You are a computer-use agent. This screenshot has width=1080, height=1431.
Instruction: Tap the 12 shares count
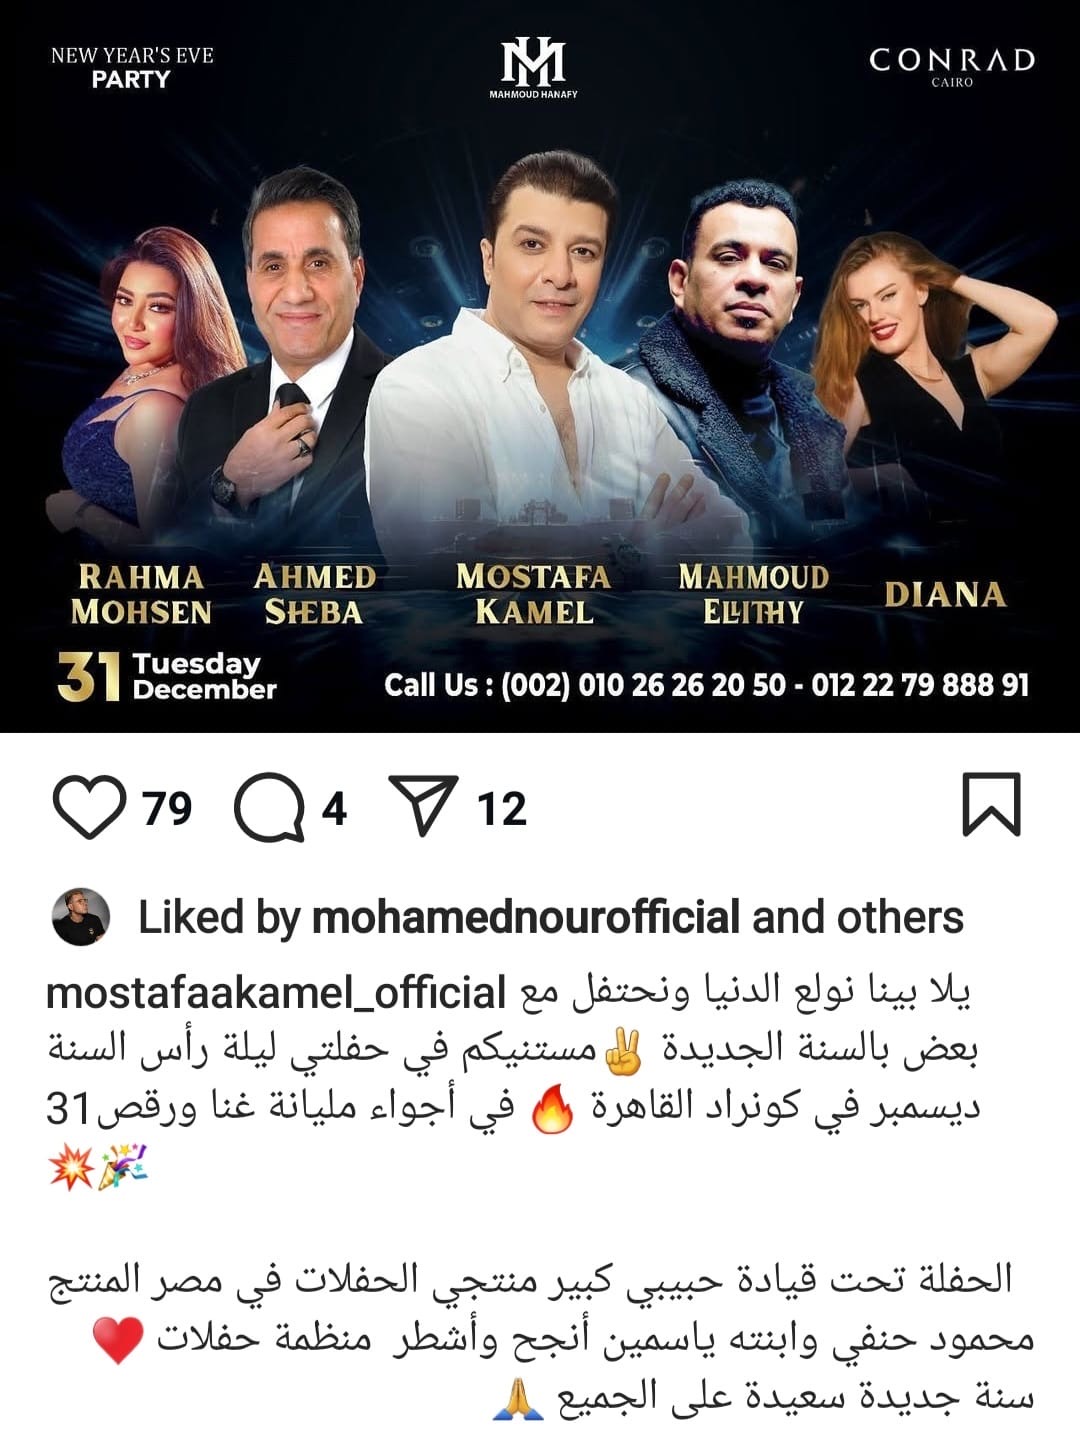coord(501,808)
